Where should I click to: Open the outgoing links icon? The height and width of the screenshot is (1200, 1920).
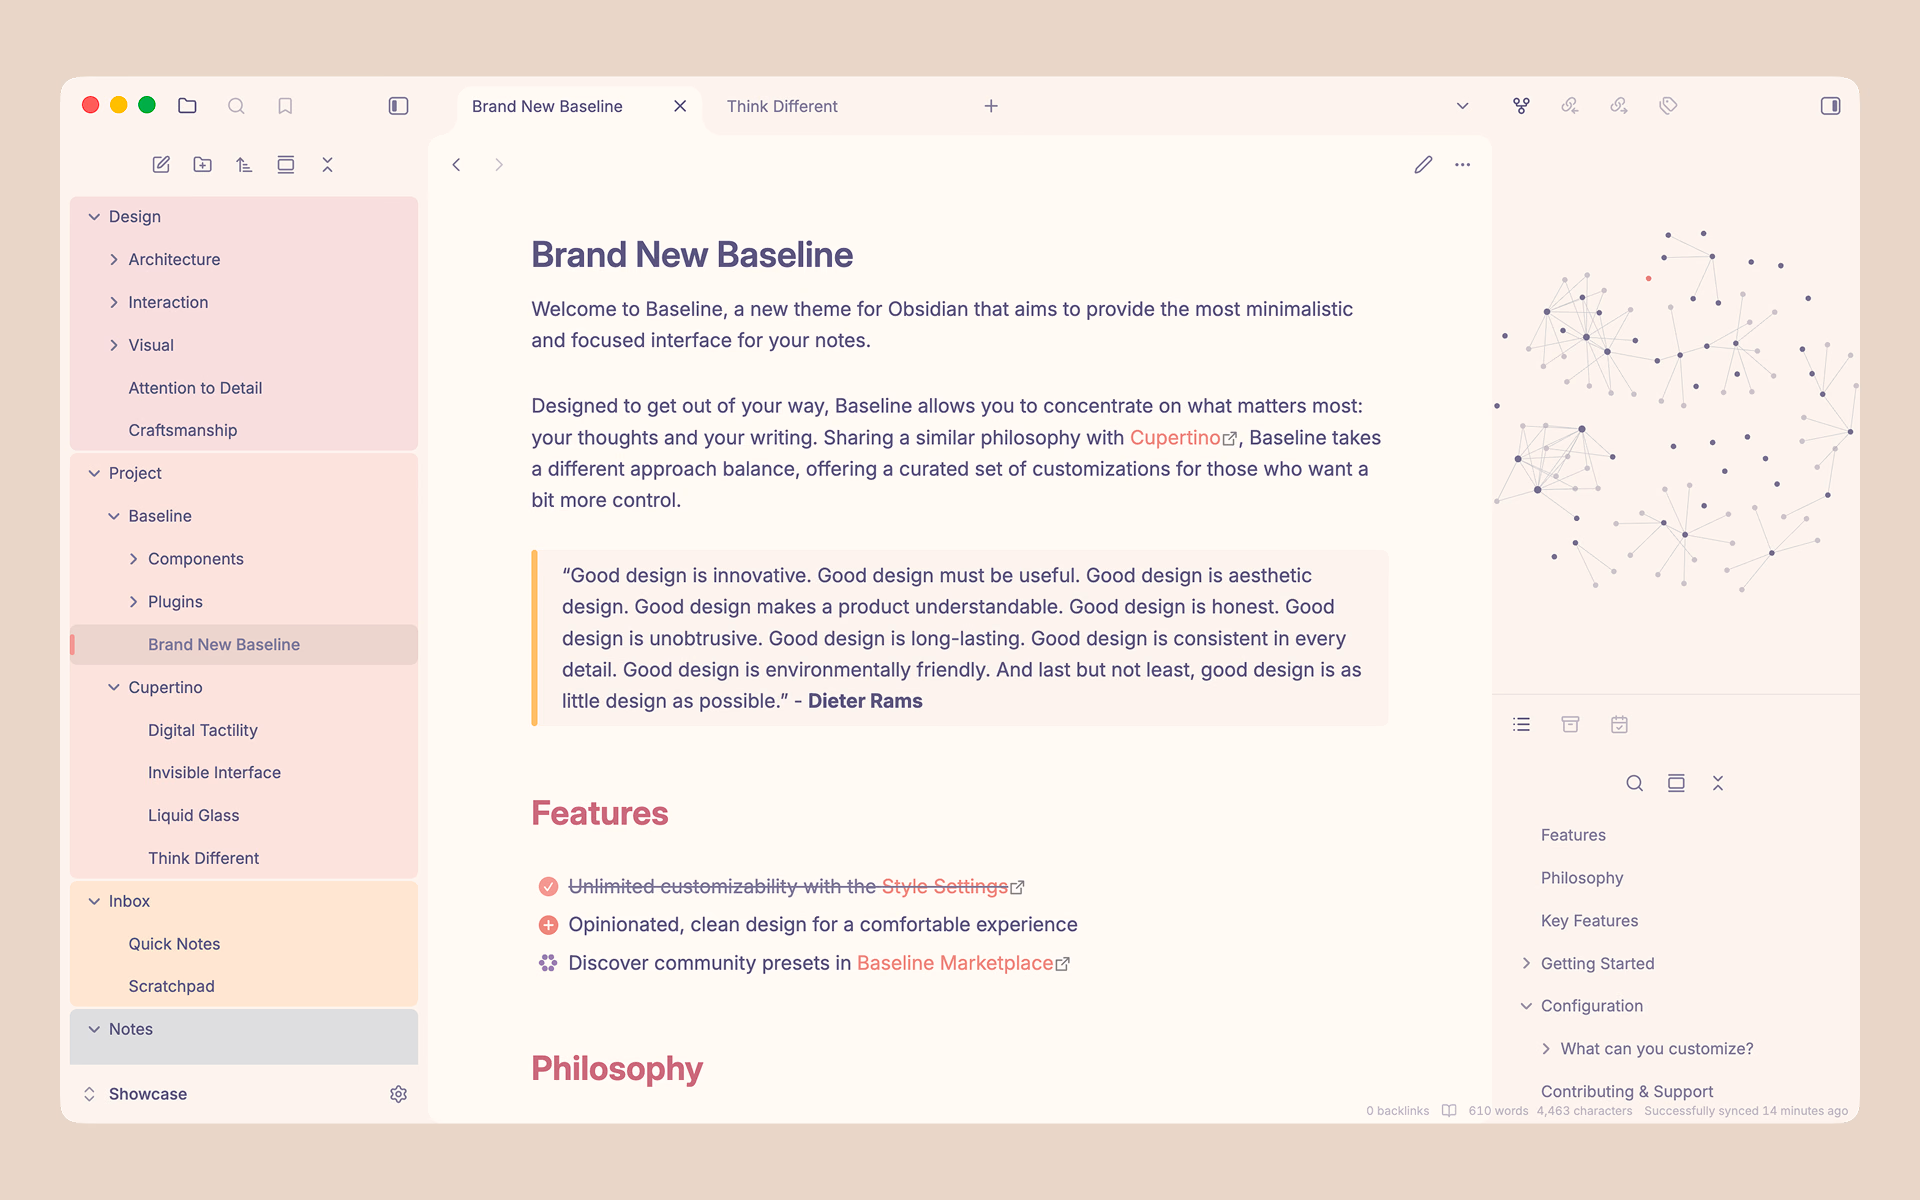click(x=1619, y=106)
